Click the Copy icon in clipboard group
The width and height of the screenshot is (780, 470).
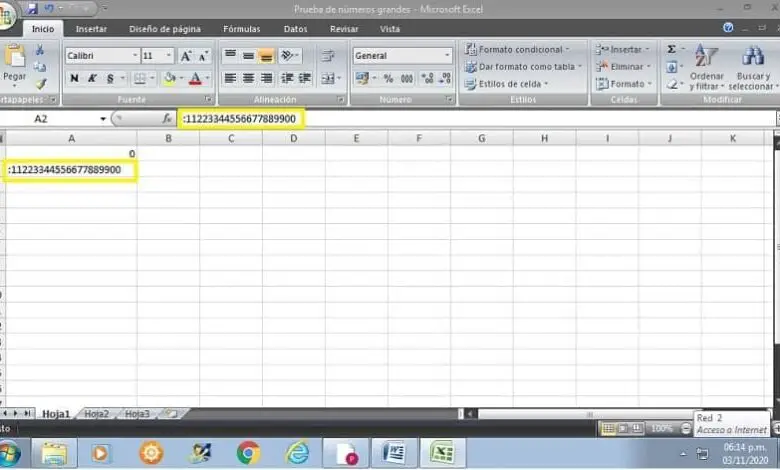coord(40,67)
